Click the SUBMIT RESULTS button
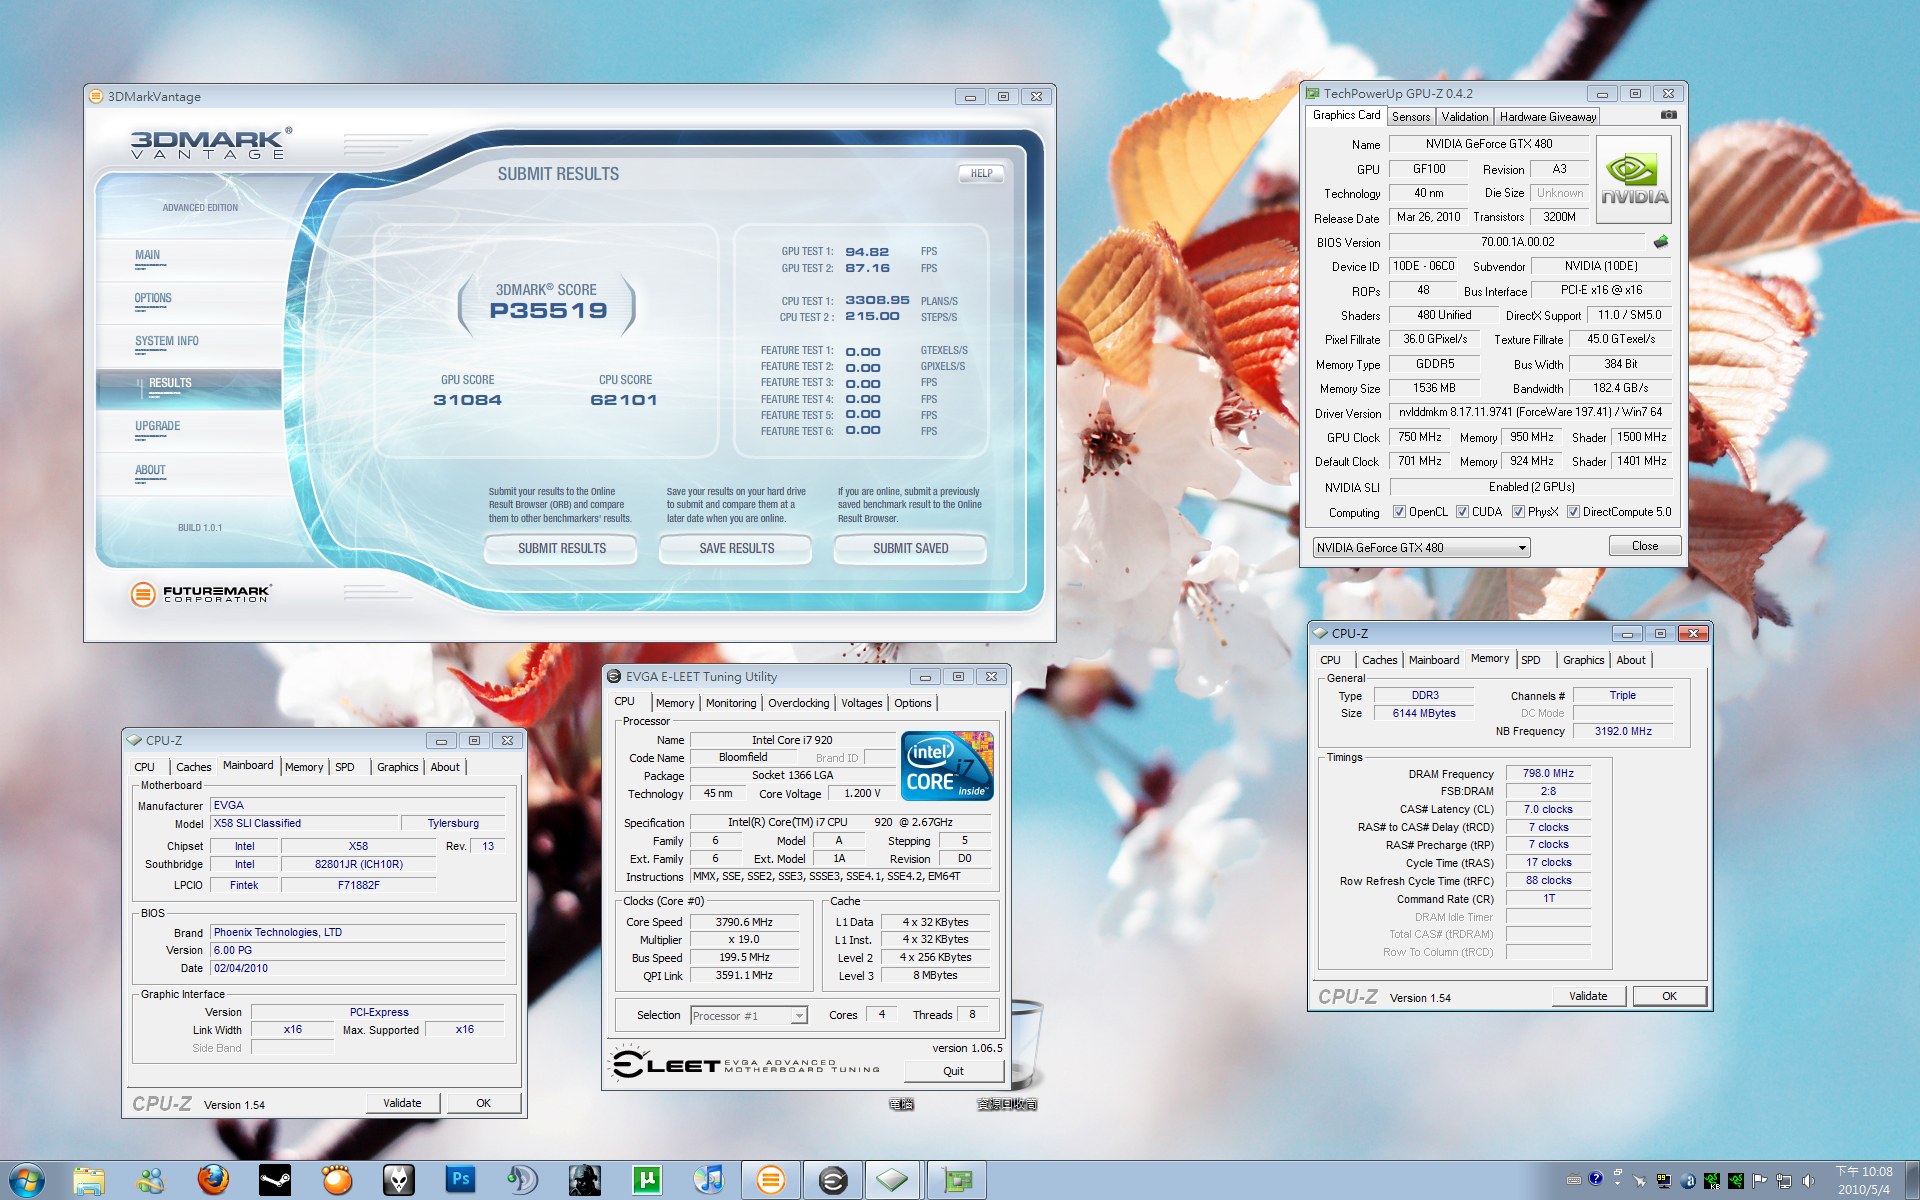 pos(561,549)
